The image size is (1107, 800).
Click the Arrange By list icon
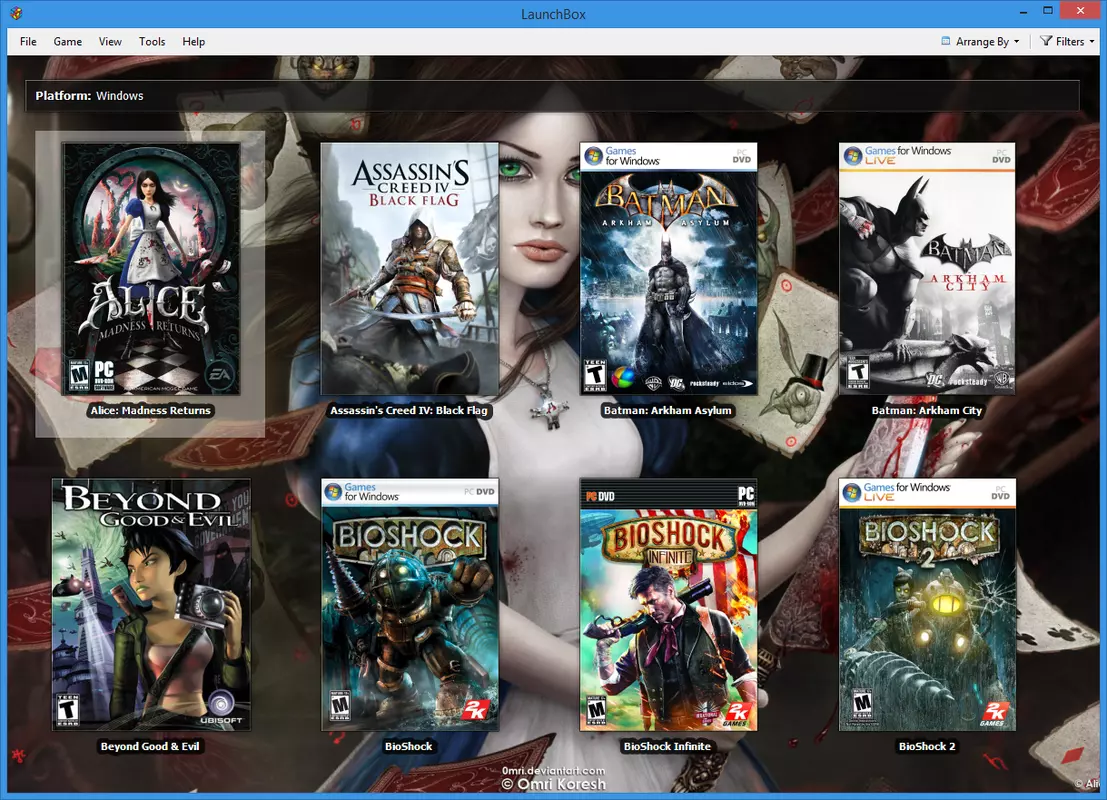point(945,41)
